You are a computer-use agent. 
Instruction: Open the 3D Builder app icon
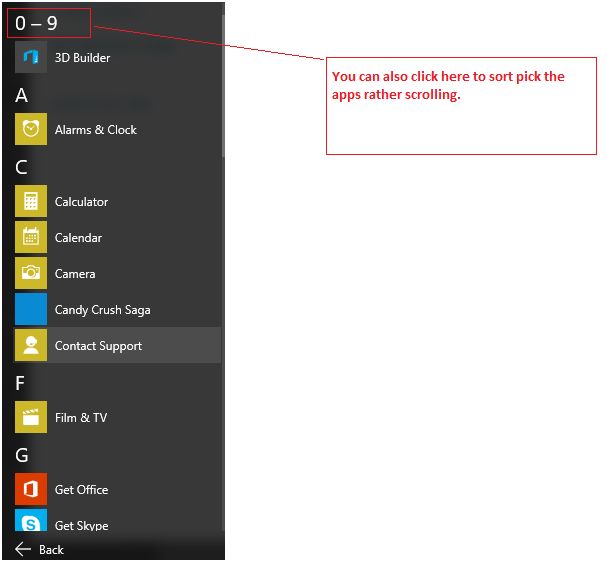[x=31, y=57]
